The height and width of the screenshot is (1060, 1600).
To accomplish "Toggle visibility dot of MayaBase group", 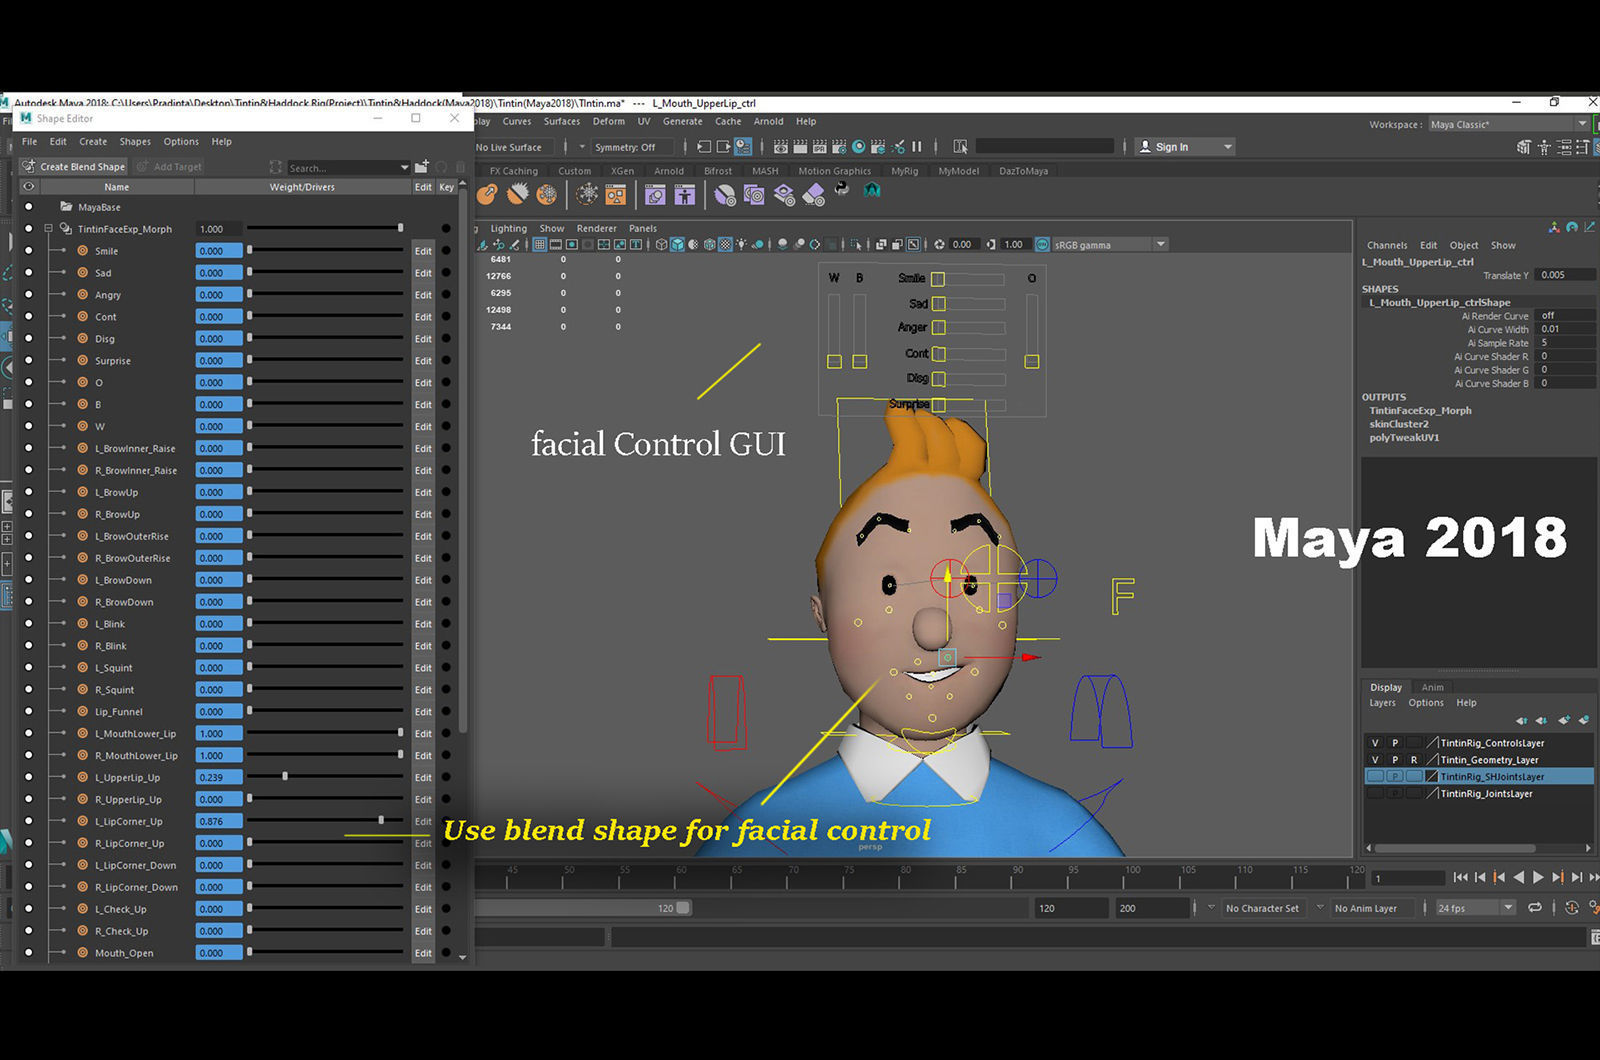I will pyautogui.click(x=28, y=207).
